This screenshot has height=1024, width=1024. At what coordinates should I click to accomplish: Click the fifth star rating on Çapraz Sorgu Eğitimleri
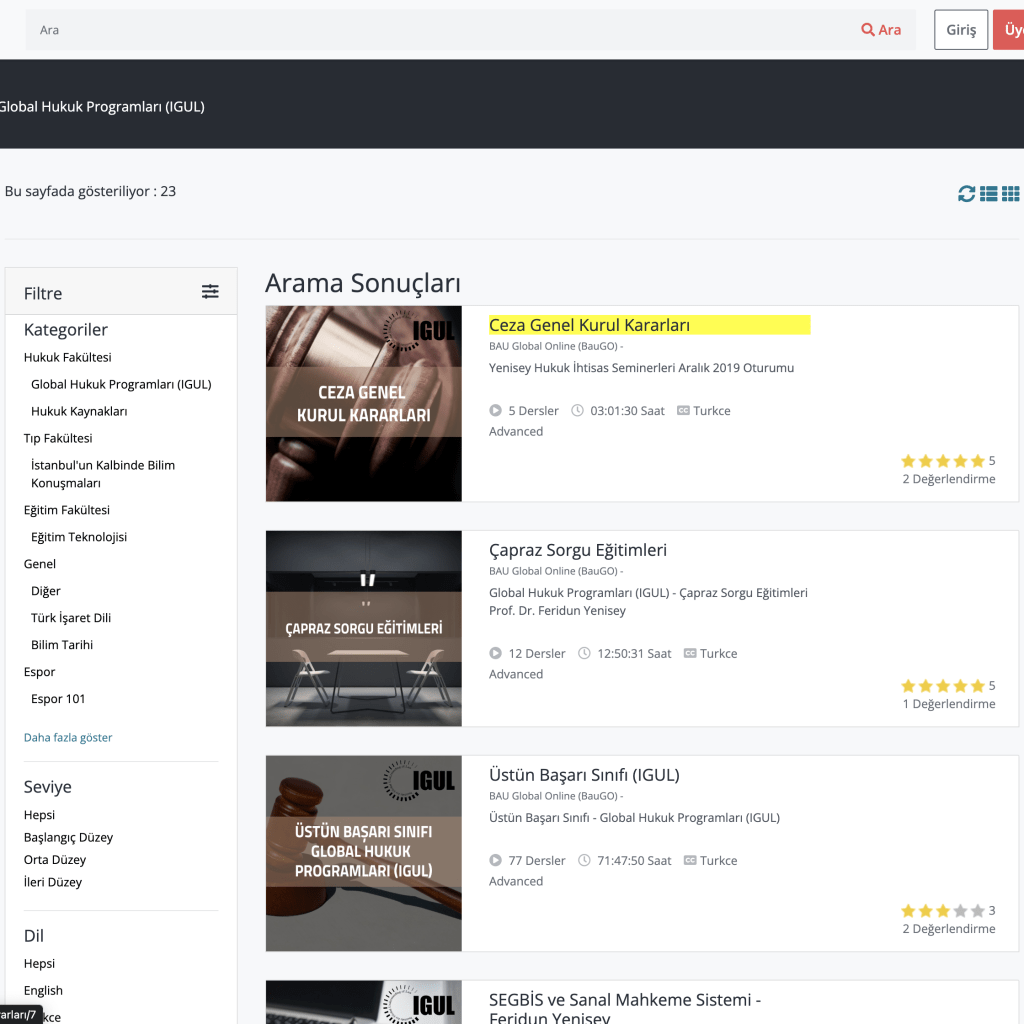pyautogui.click(x=978, y=686)
